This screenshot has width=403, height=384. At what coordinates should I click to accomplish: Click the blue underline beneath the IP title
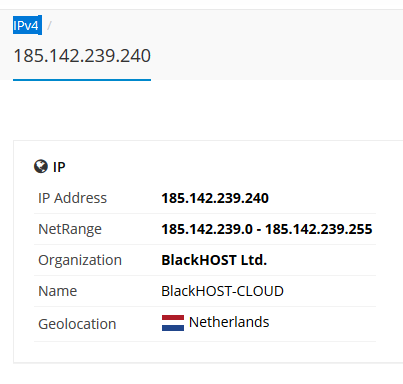[x=82, y=80]
